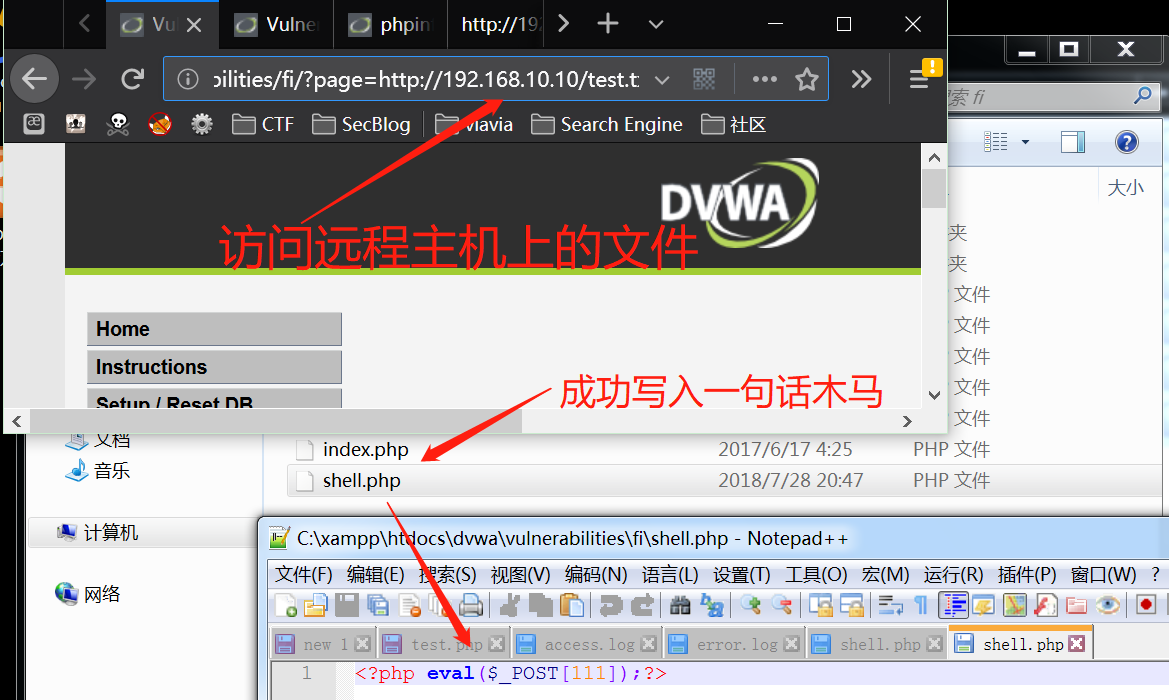Start macro recording with the red dot icon
The image size is (1169, 700).
(1146, 605)
